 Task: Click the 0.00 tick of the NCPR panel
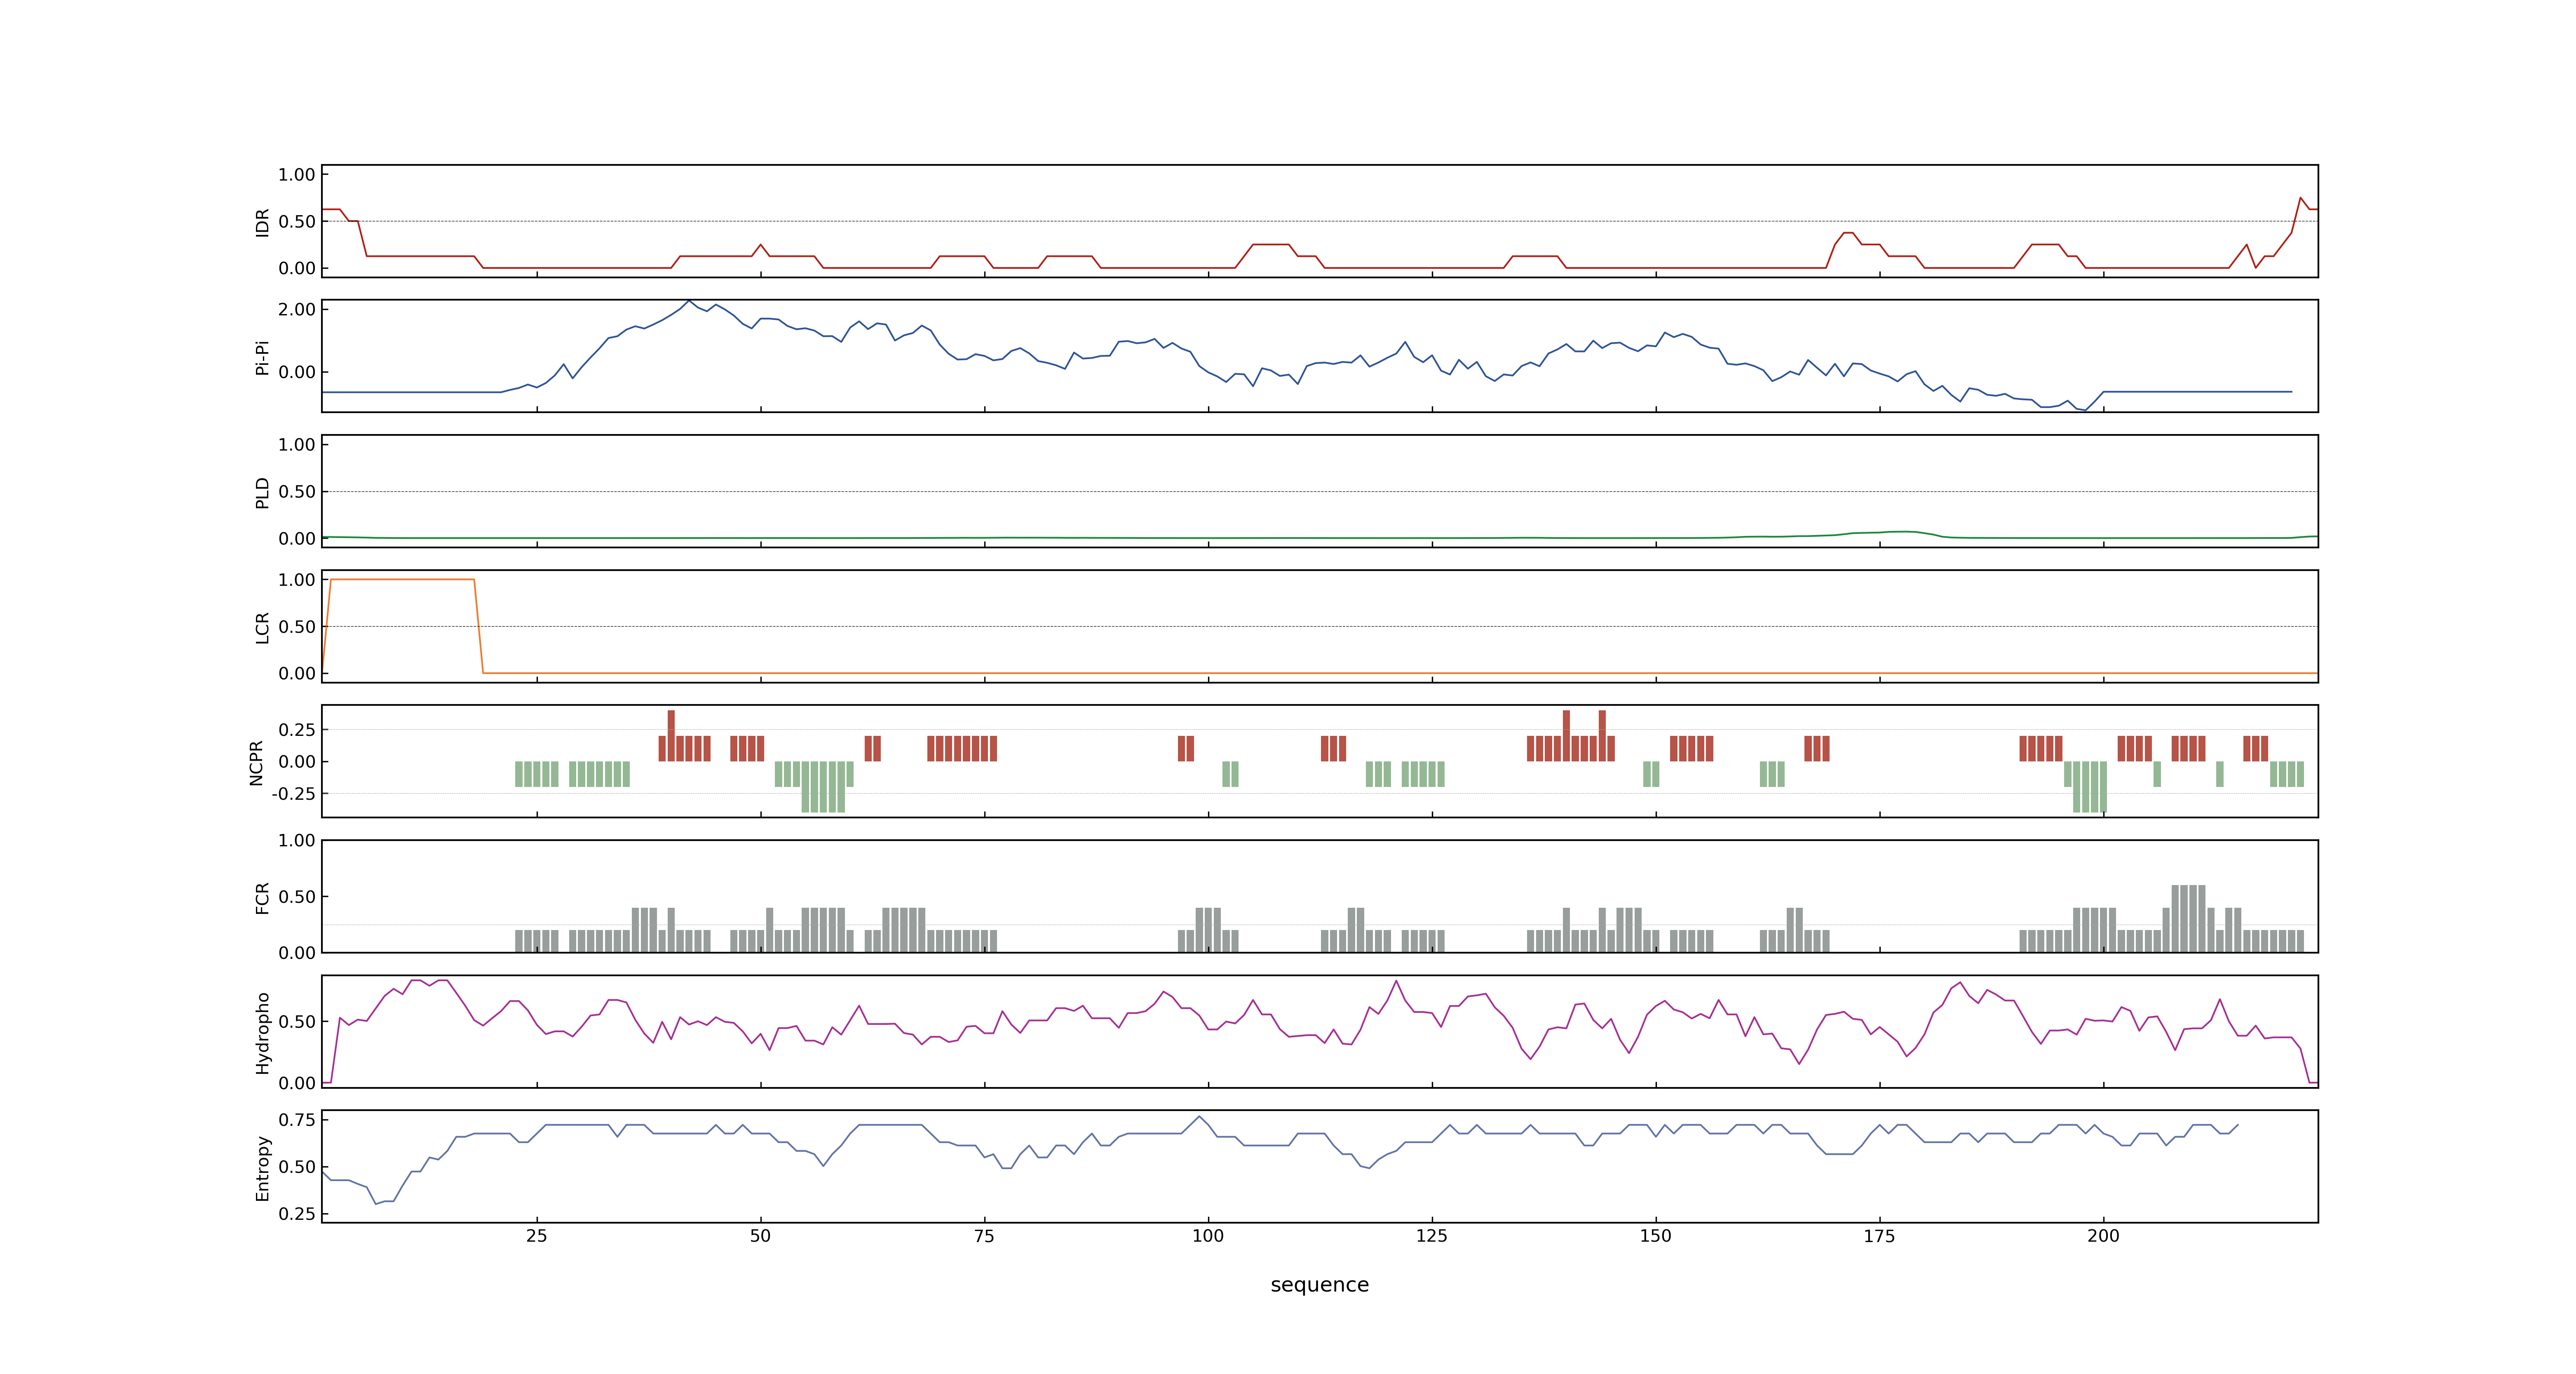click(297, 761)
